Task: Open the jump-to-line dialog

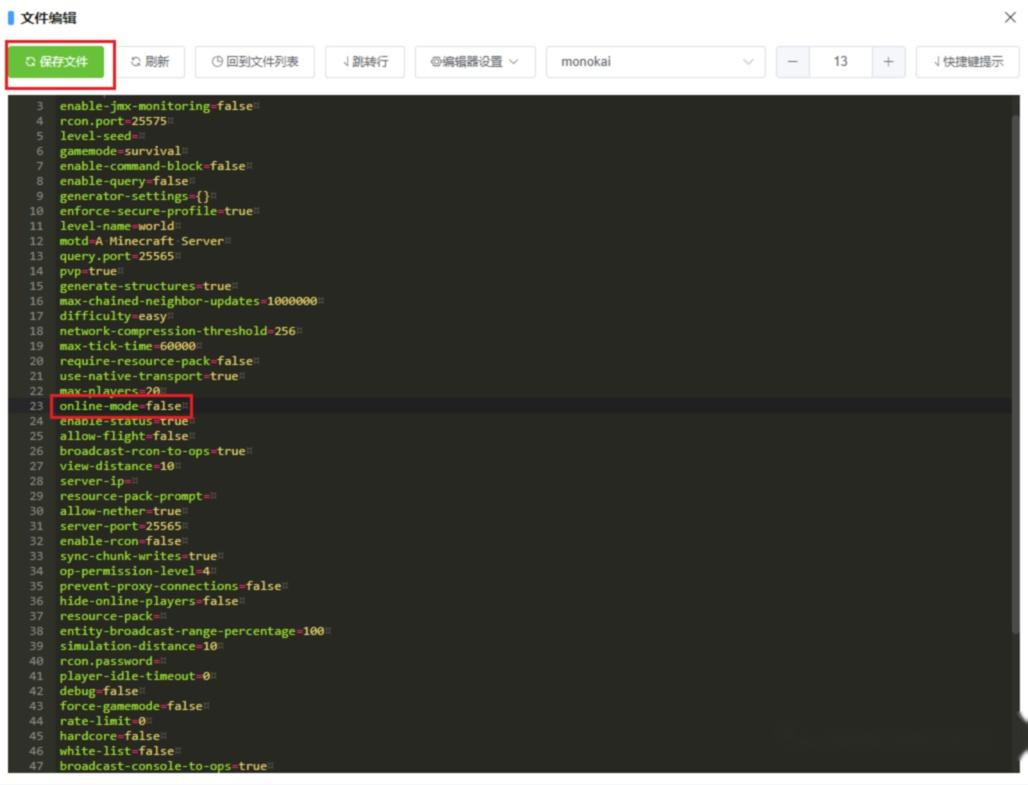Action: click(365, 62)
